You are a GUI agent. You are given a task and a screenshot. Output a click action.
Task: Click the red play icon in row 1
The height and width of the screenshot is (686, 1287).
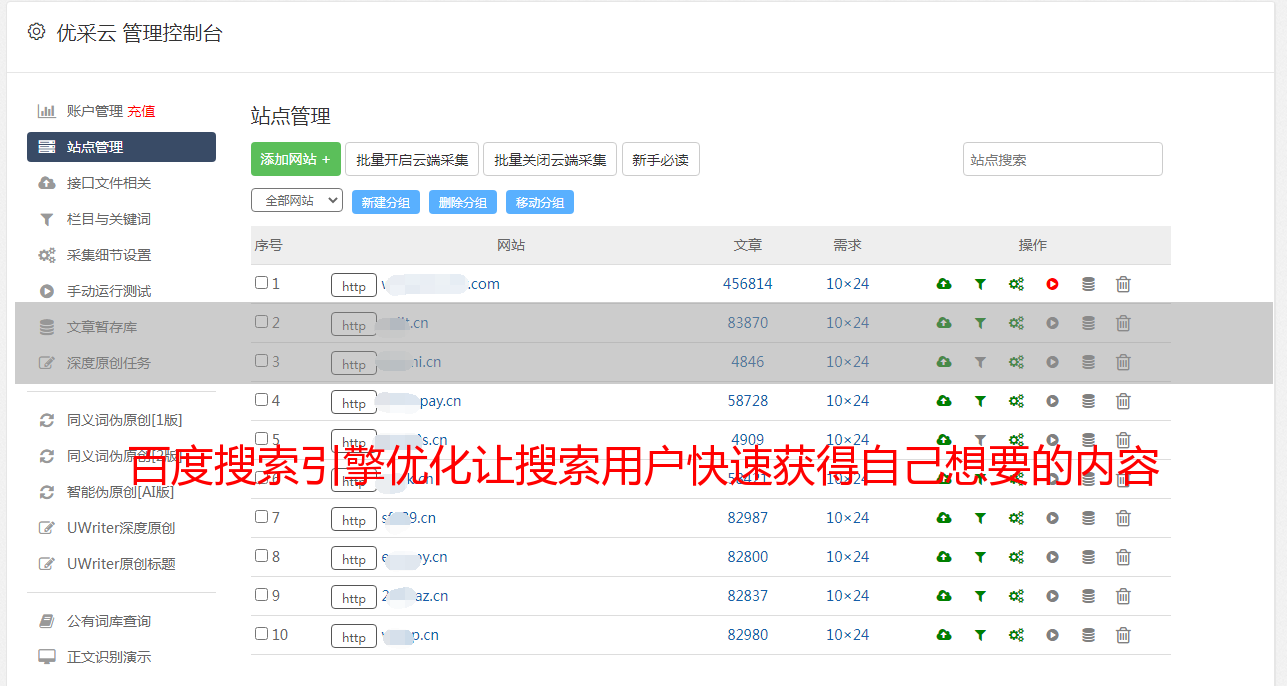(1052, 284)
